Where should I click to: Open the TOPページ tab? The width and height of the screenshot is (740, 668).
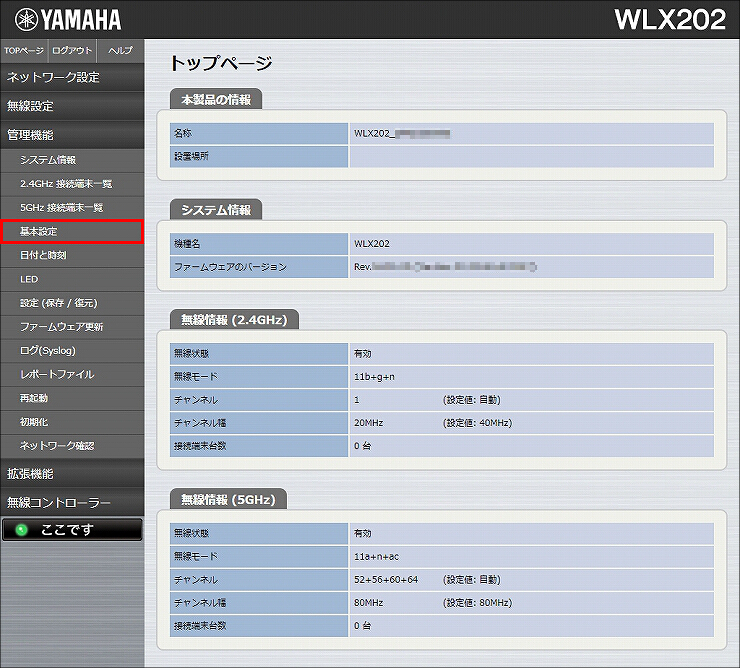point(24,51)
